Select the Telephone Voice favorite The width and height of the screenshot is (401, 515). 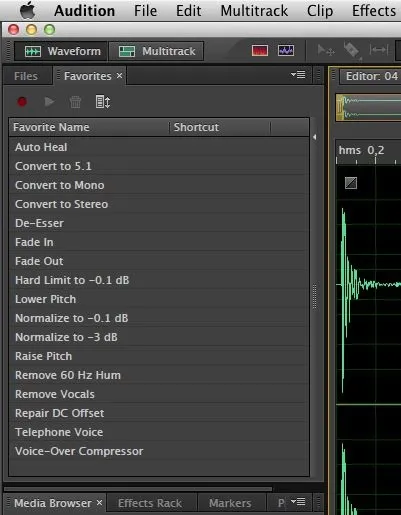coord(159,432)
